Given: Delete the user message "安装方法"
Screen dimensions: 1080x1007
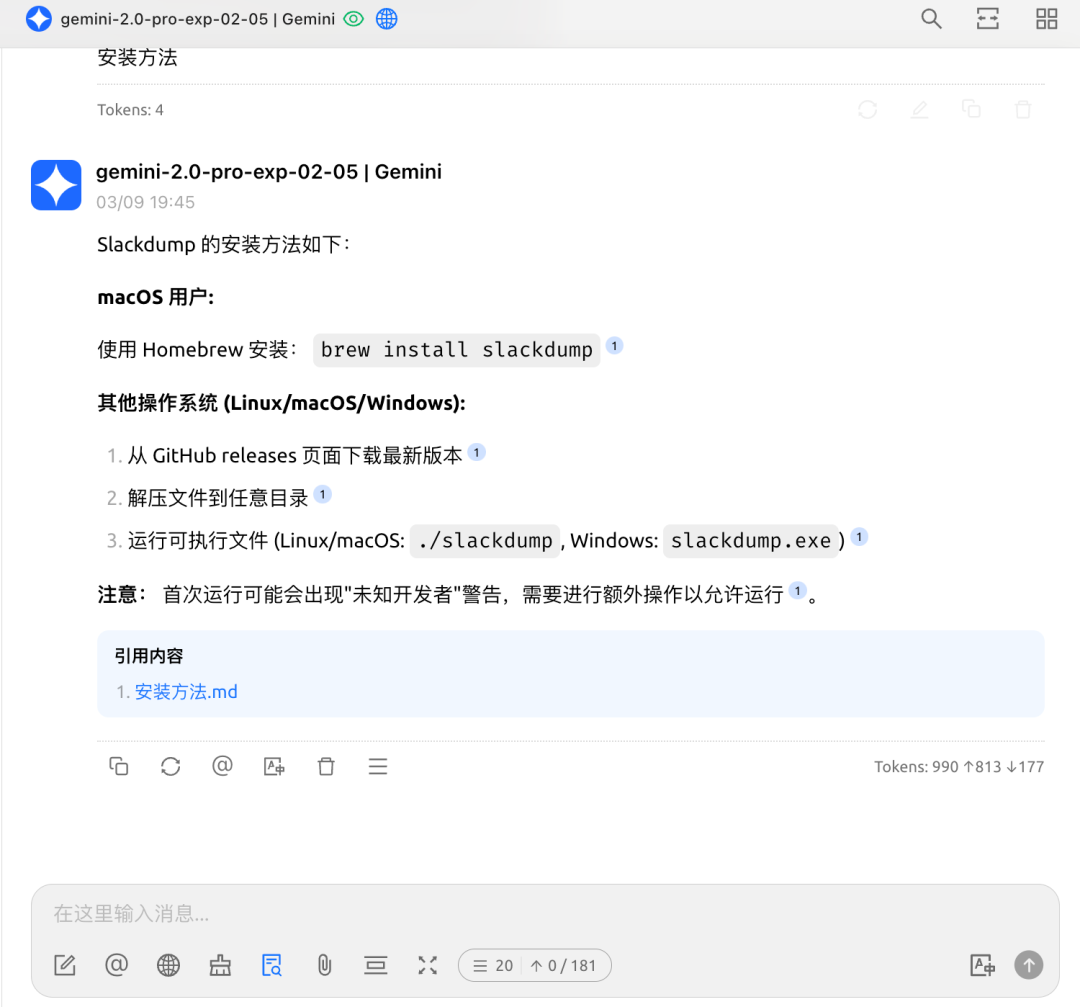Looking at the screenshot, I should tap(1023, 110).
